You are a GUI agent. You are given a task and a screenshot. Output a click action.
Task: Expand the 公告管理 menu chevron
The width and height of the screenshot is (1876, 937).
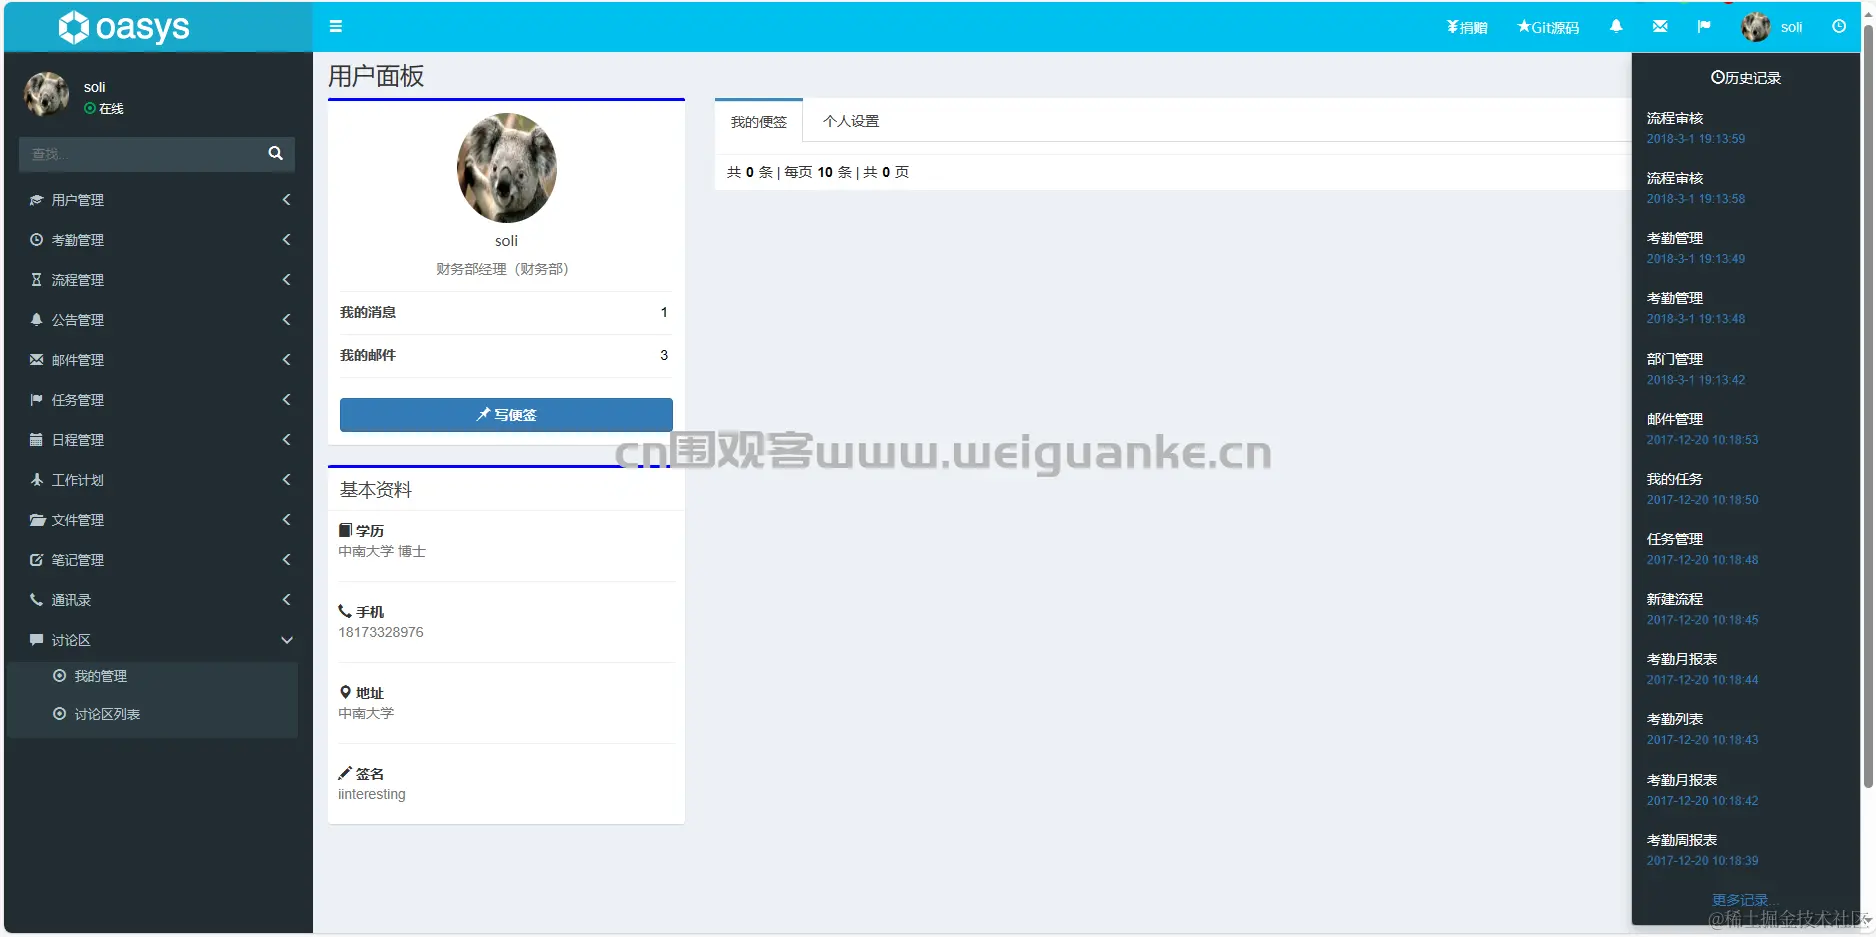point(287,320)
